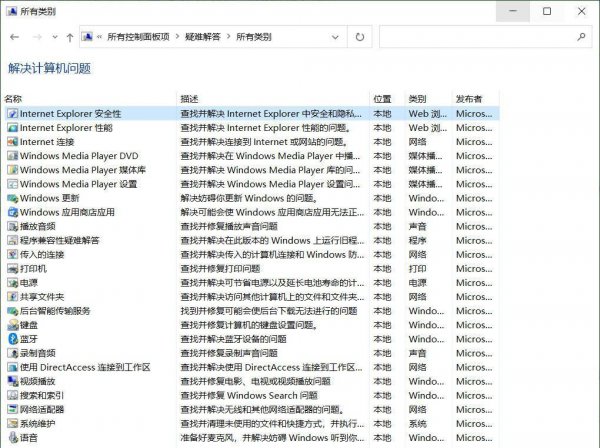The height and width of the screenshot is (448, 600).
Task: Click the 打印机 printer icon
Action: pos(13,269)
